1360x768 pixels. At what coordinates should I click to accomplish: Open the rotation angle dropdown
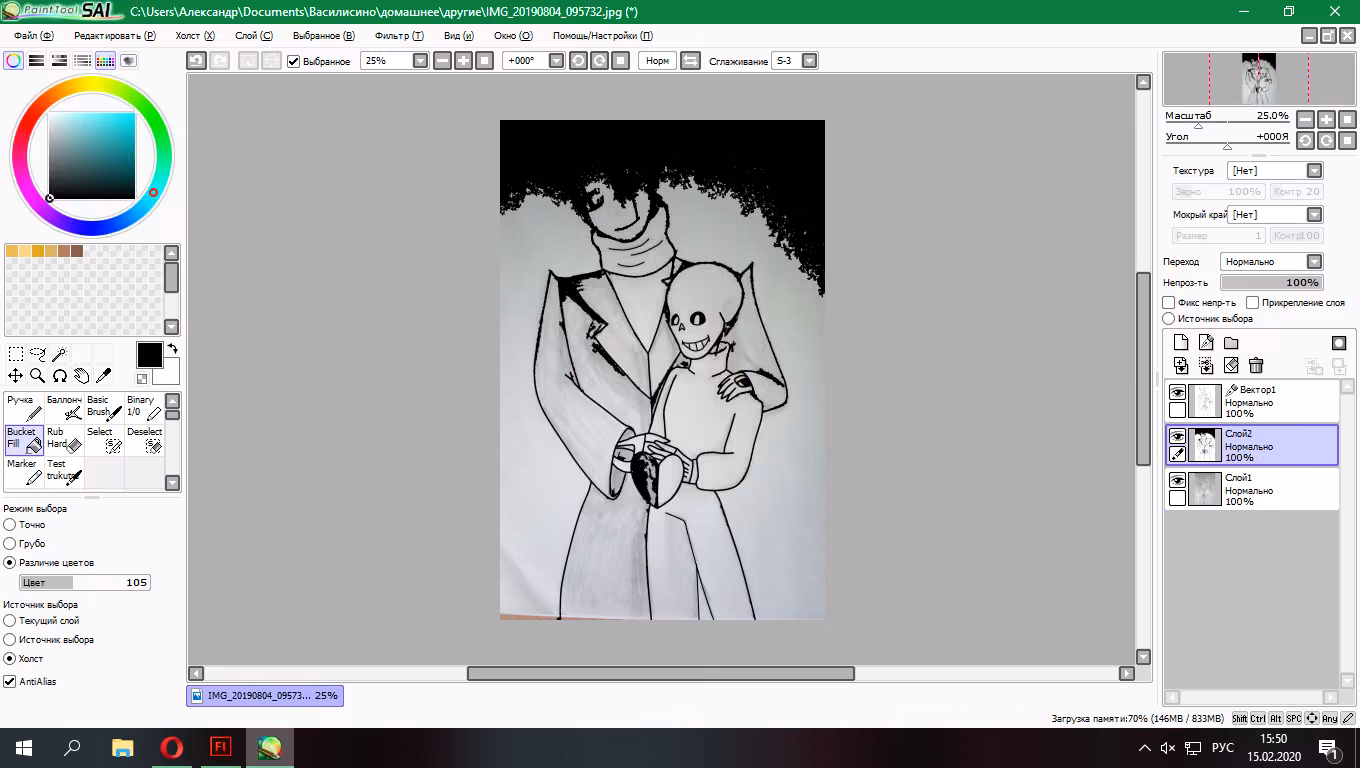[x=557, y=61]
